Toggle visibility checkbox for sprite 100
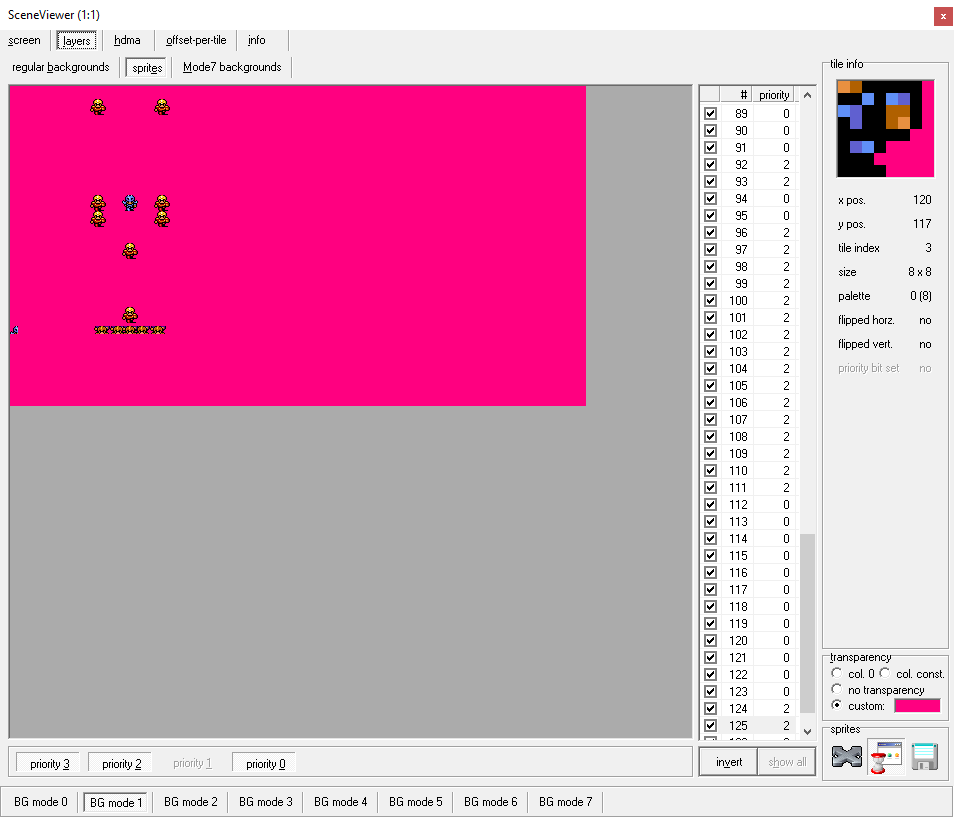Image resolution: width=954 pixels, height=818 pixels. point(711,301)
